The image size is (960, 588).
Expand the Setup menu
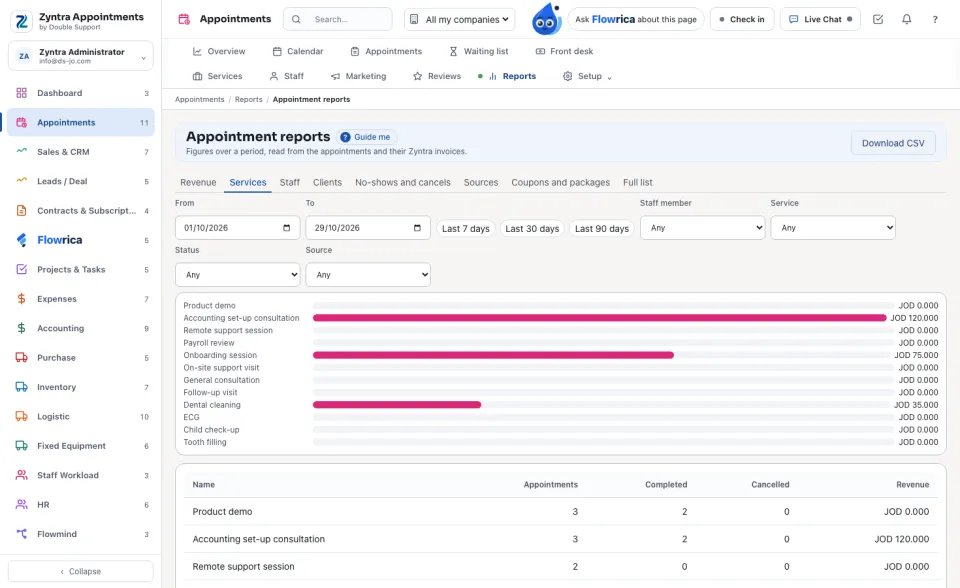pyautogui.click(x=587, y=76)
